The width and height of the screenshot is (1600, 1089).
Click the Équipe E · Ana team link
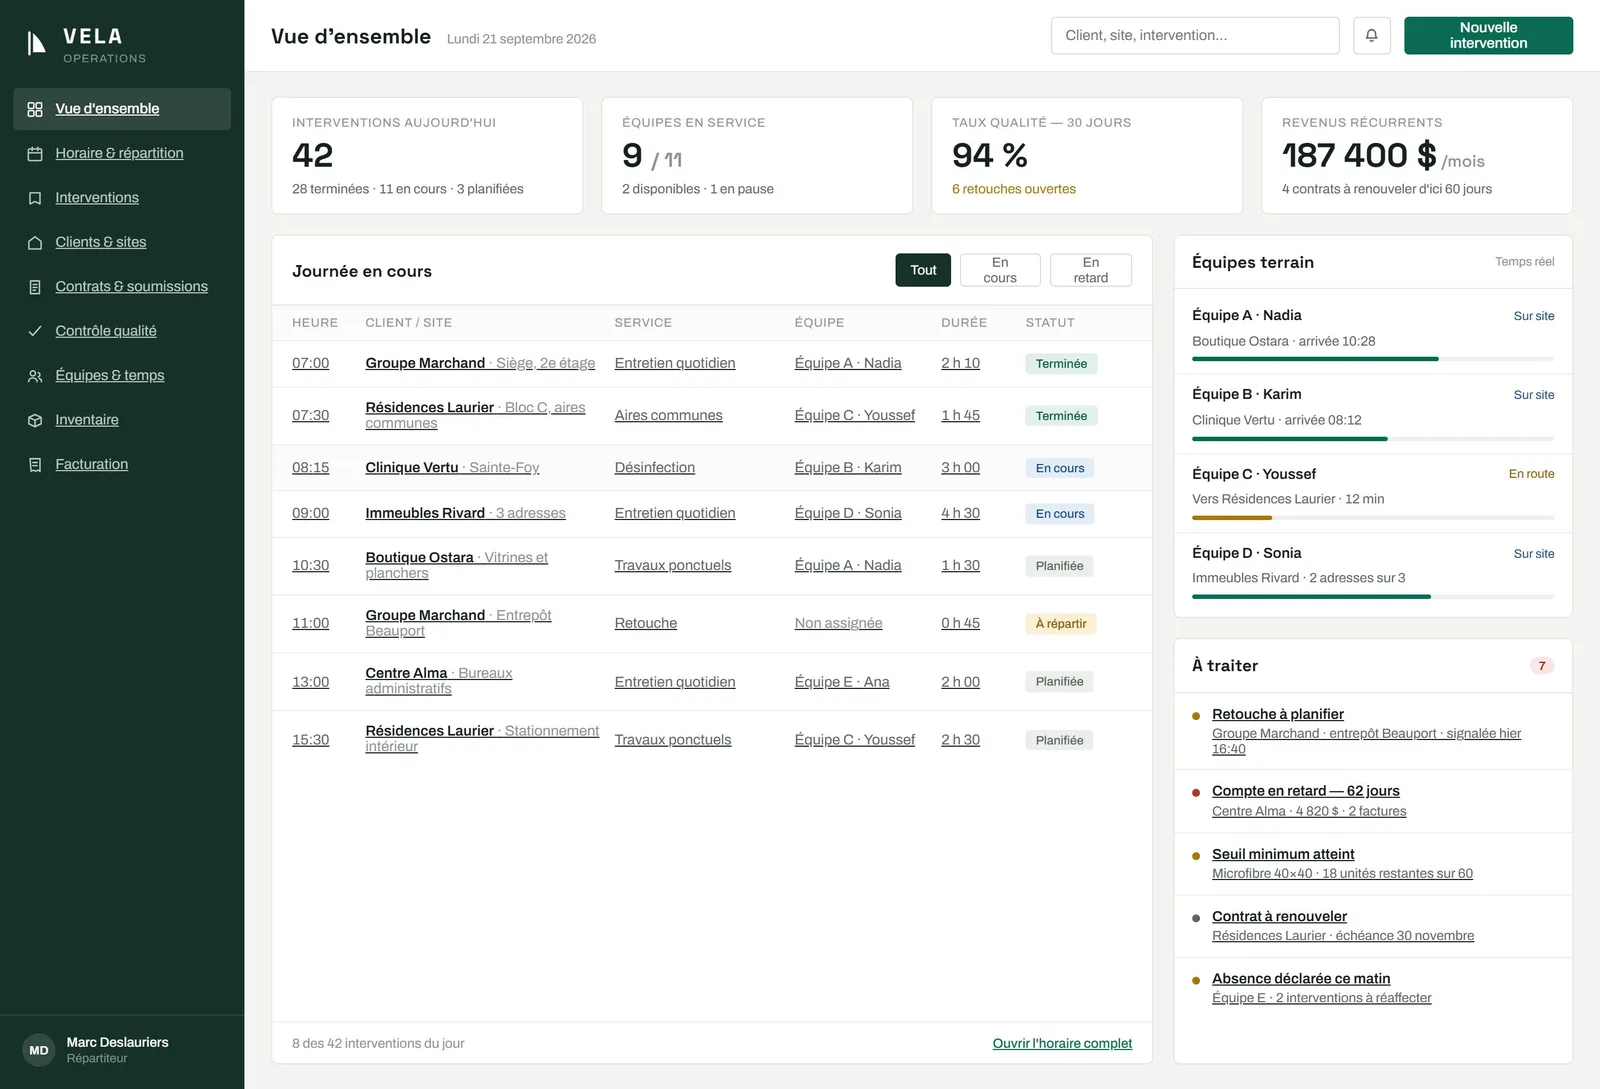pos(842,682)
